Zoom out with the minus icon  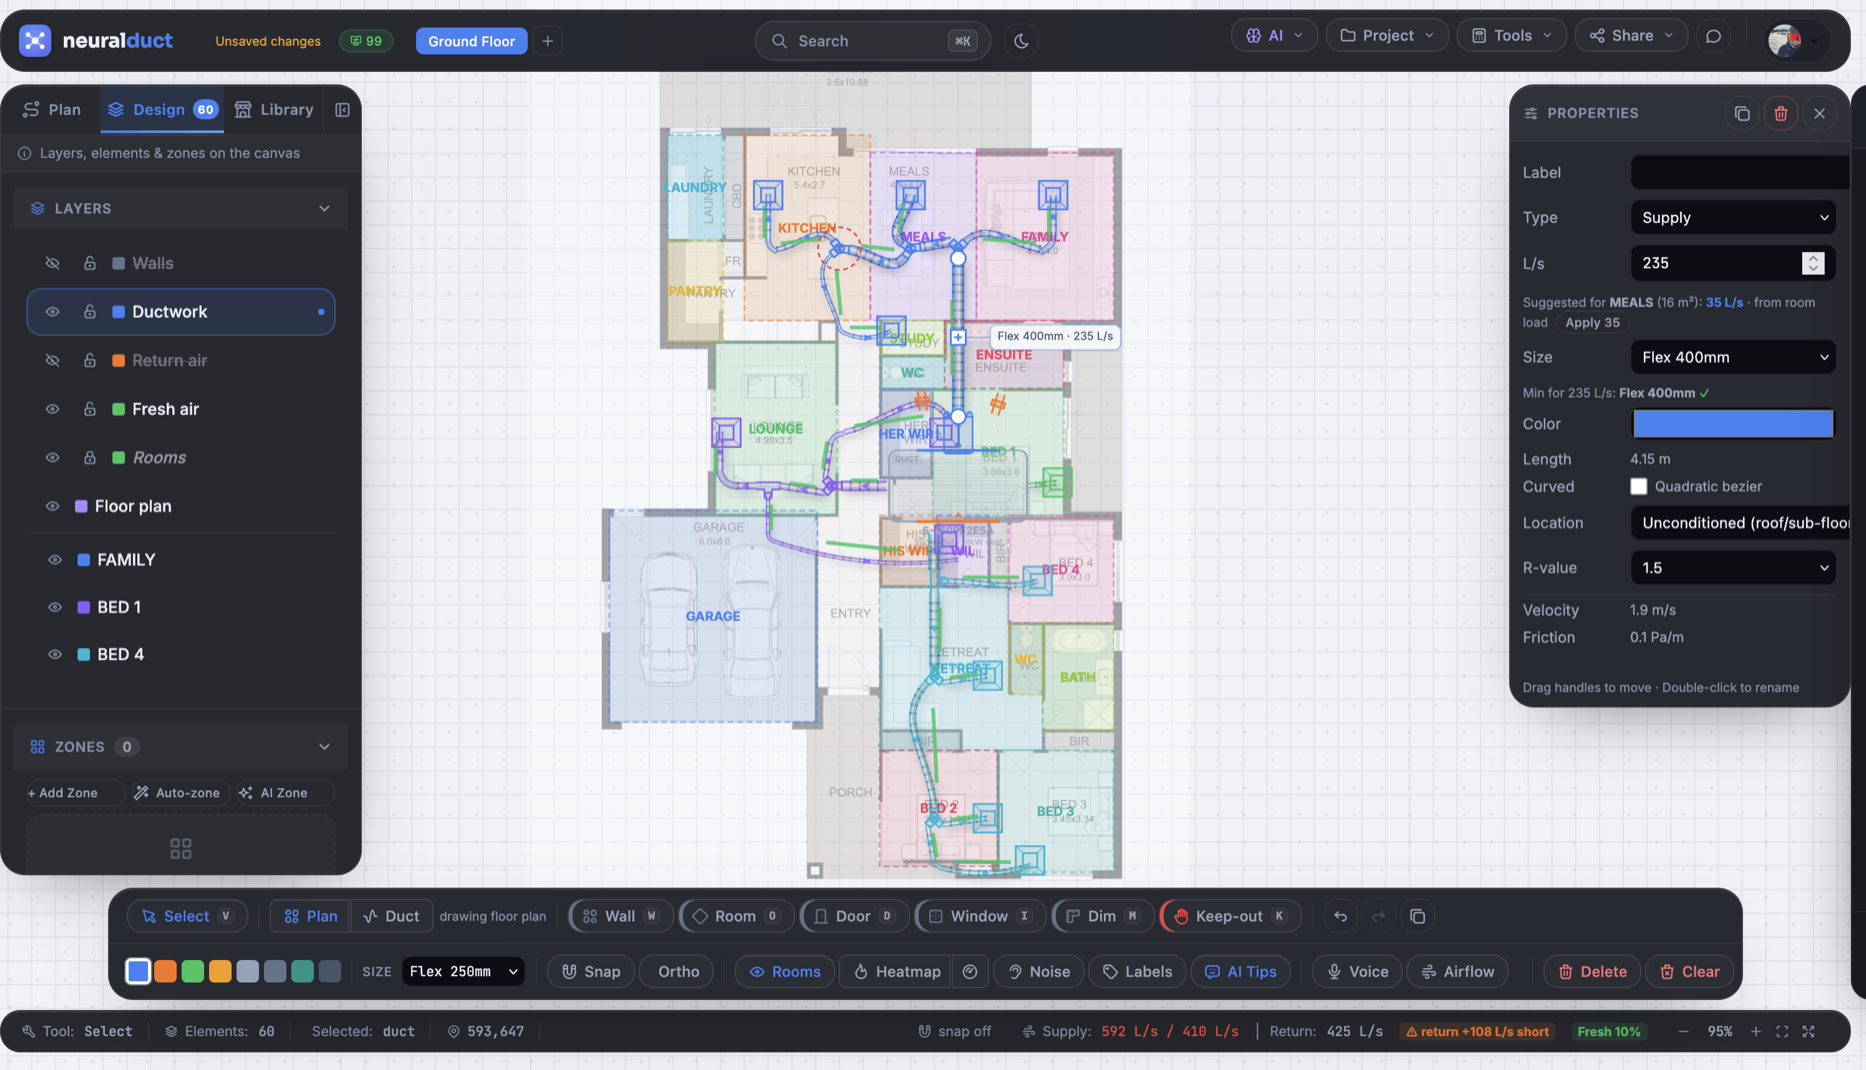pos(1684,1031)
